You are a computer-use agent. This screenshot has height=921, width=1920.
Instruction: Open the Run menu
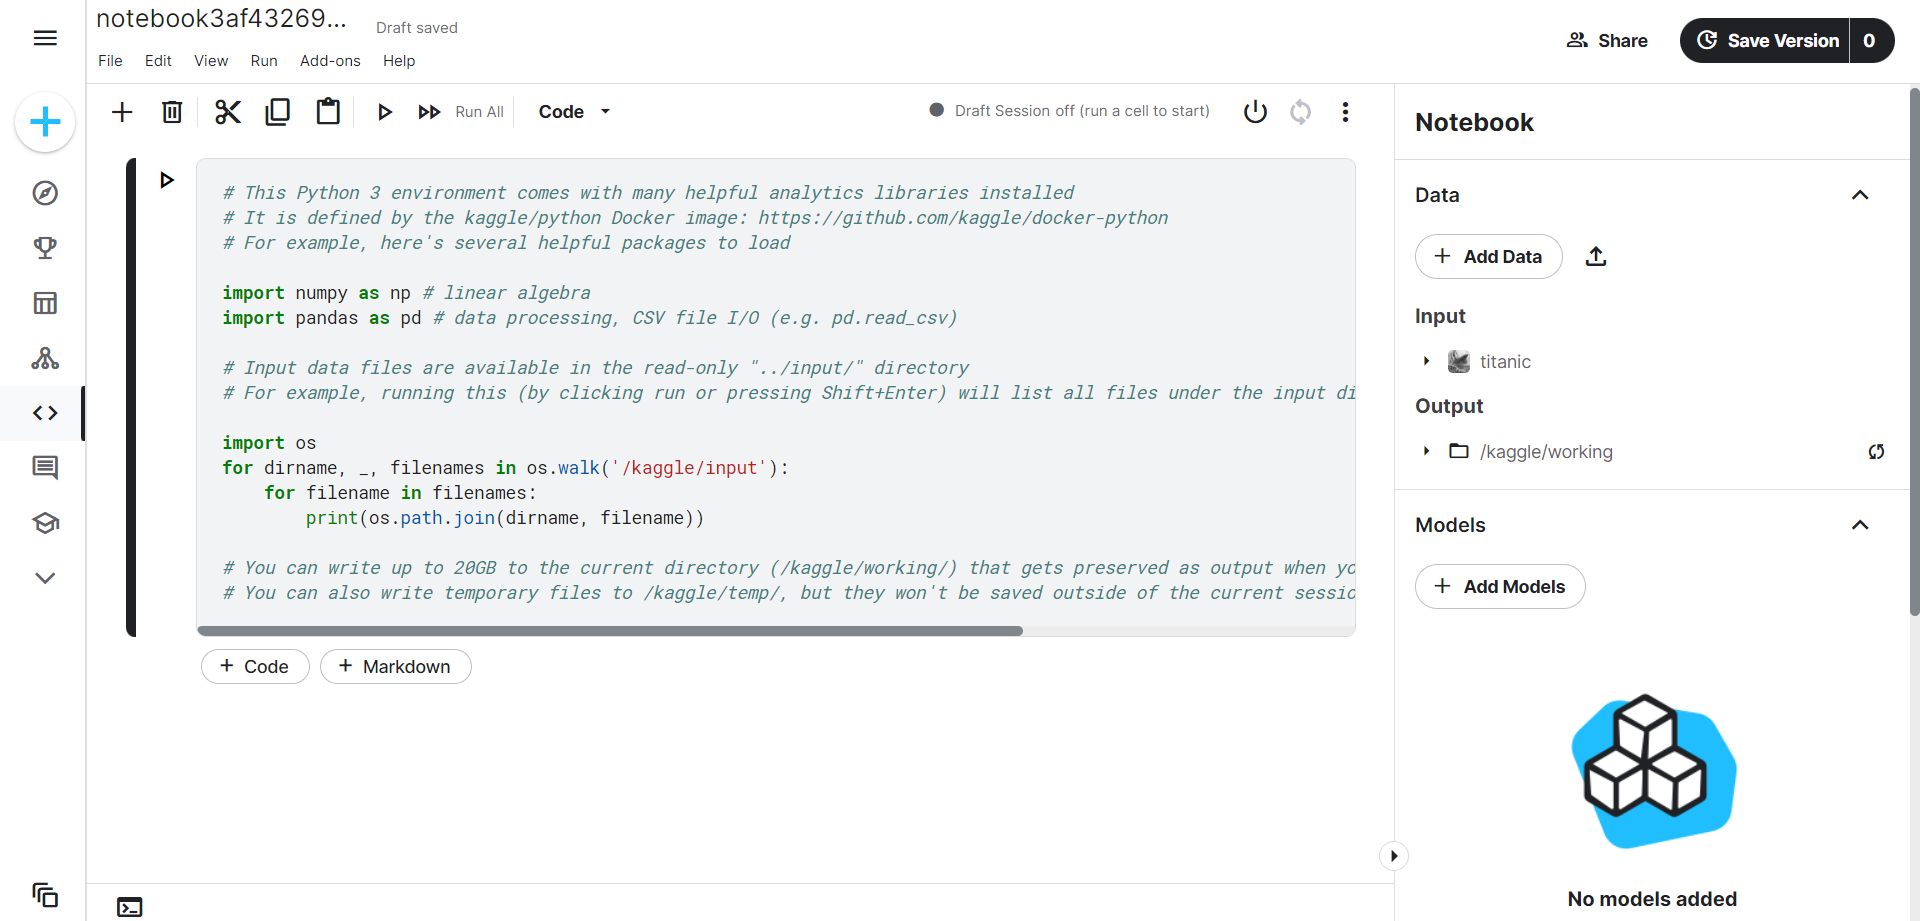[x=264, y=61]
